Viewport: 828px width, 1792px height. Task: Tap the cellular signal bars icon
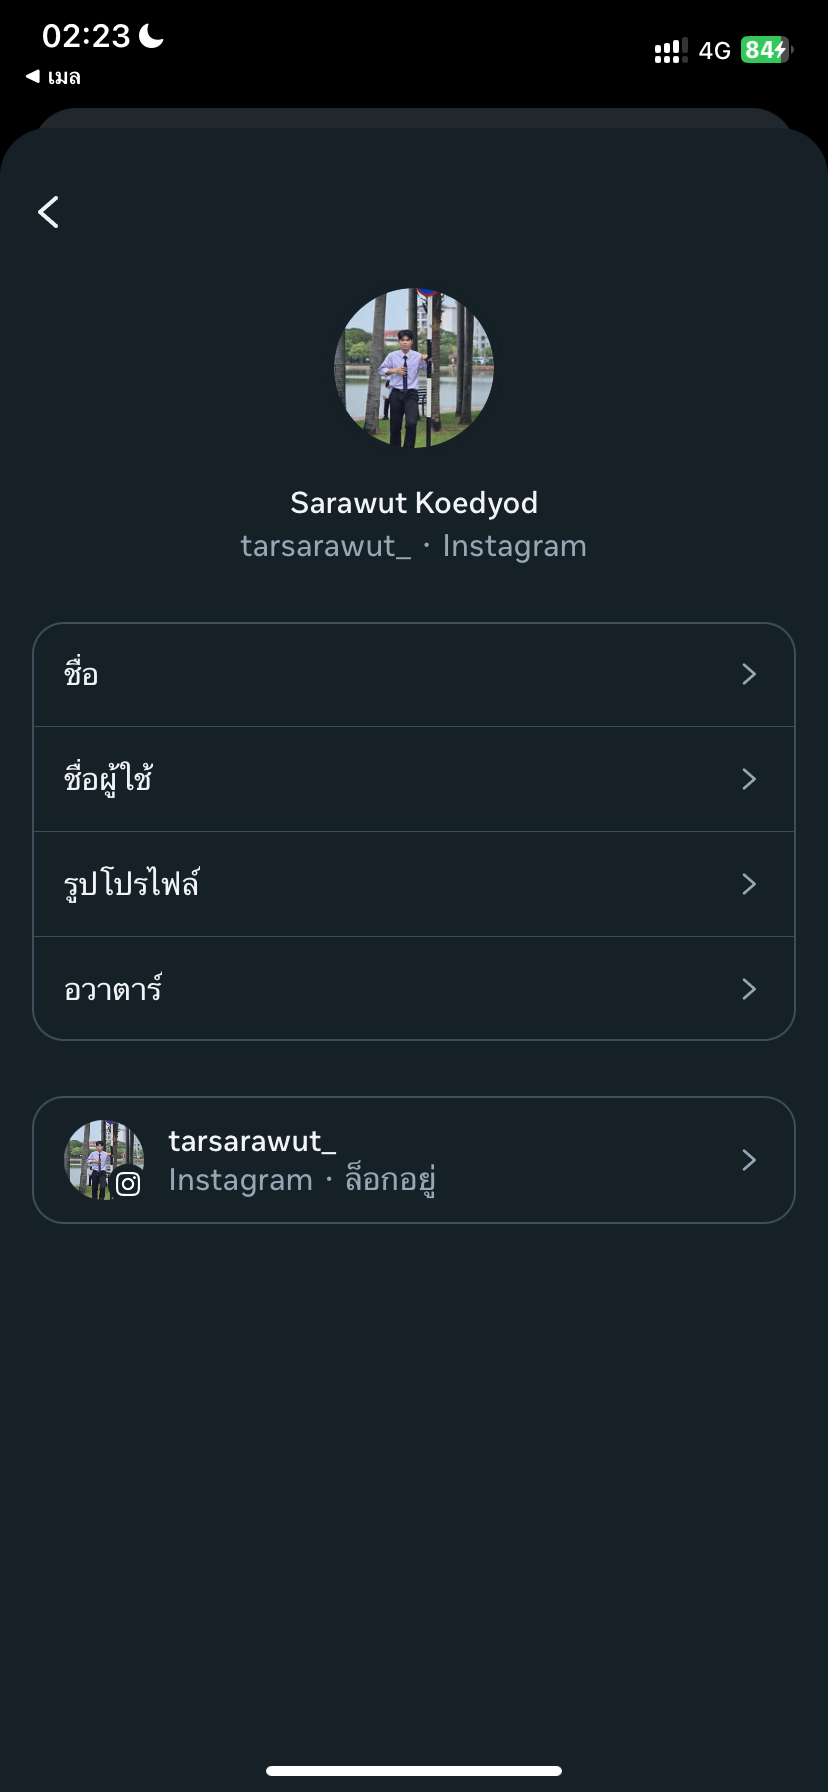pyautogui.click(x=669, y=51)
